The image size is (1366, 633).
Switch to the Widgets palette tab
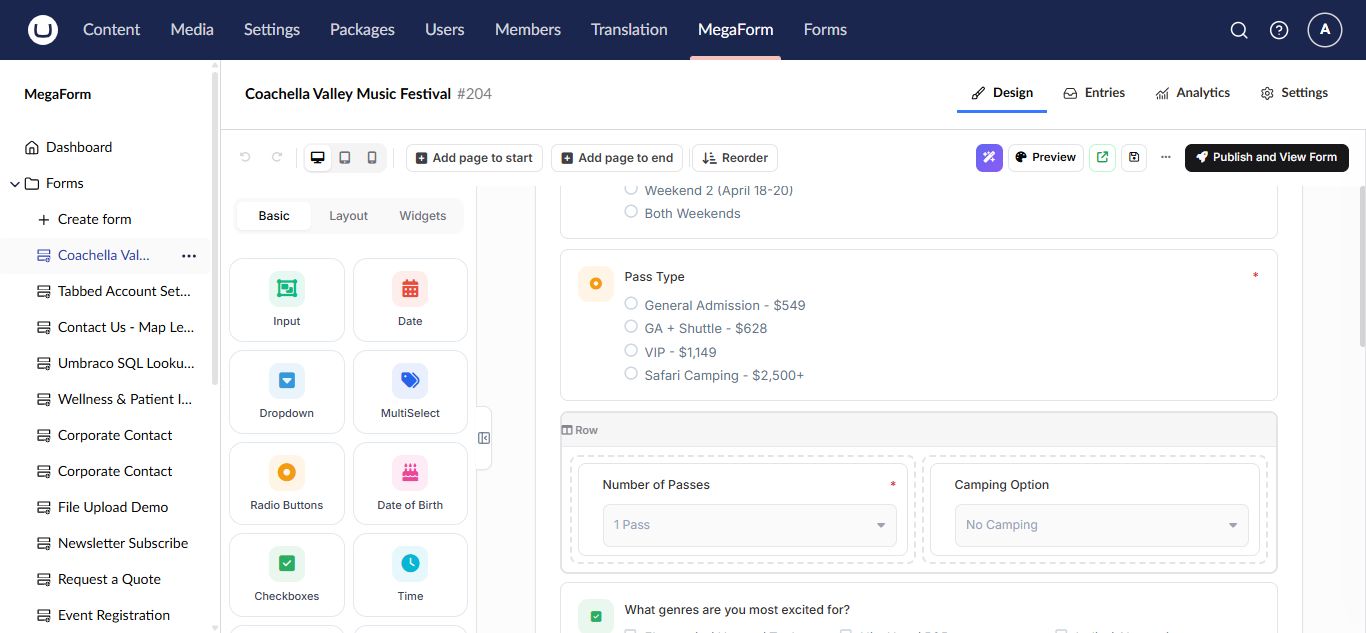coord(423,216)
